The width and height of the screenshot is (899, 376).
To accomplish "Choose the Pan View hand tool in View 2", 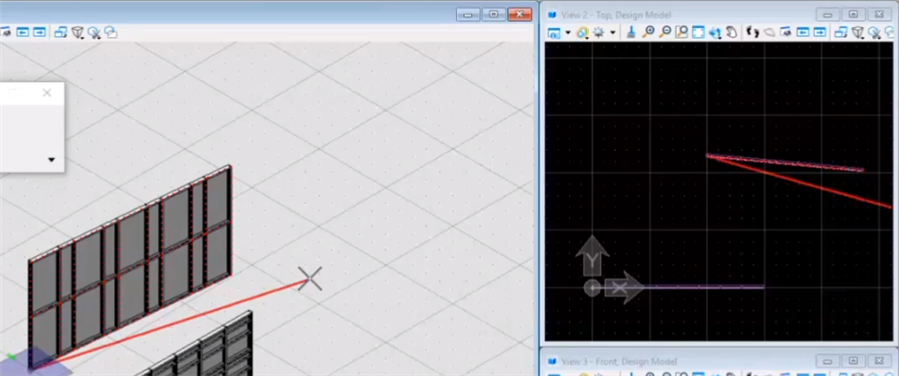I will [x=732, y=32].
